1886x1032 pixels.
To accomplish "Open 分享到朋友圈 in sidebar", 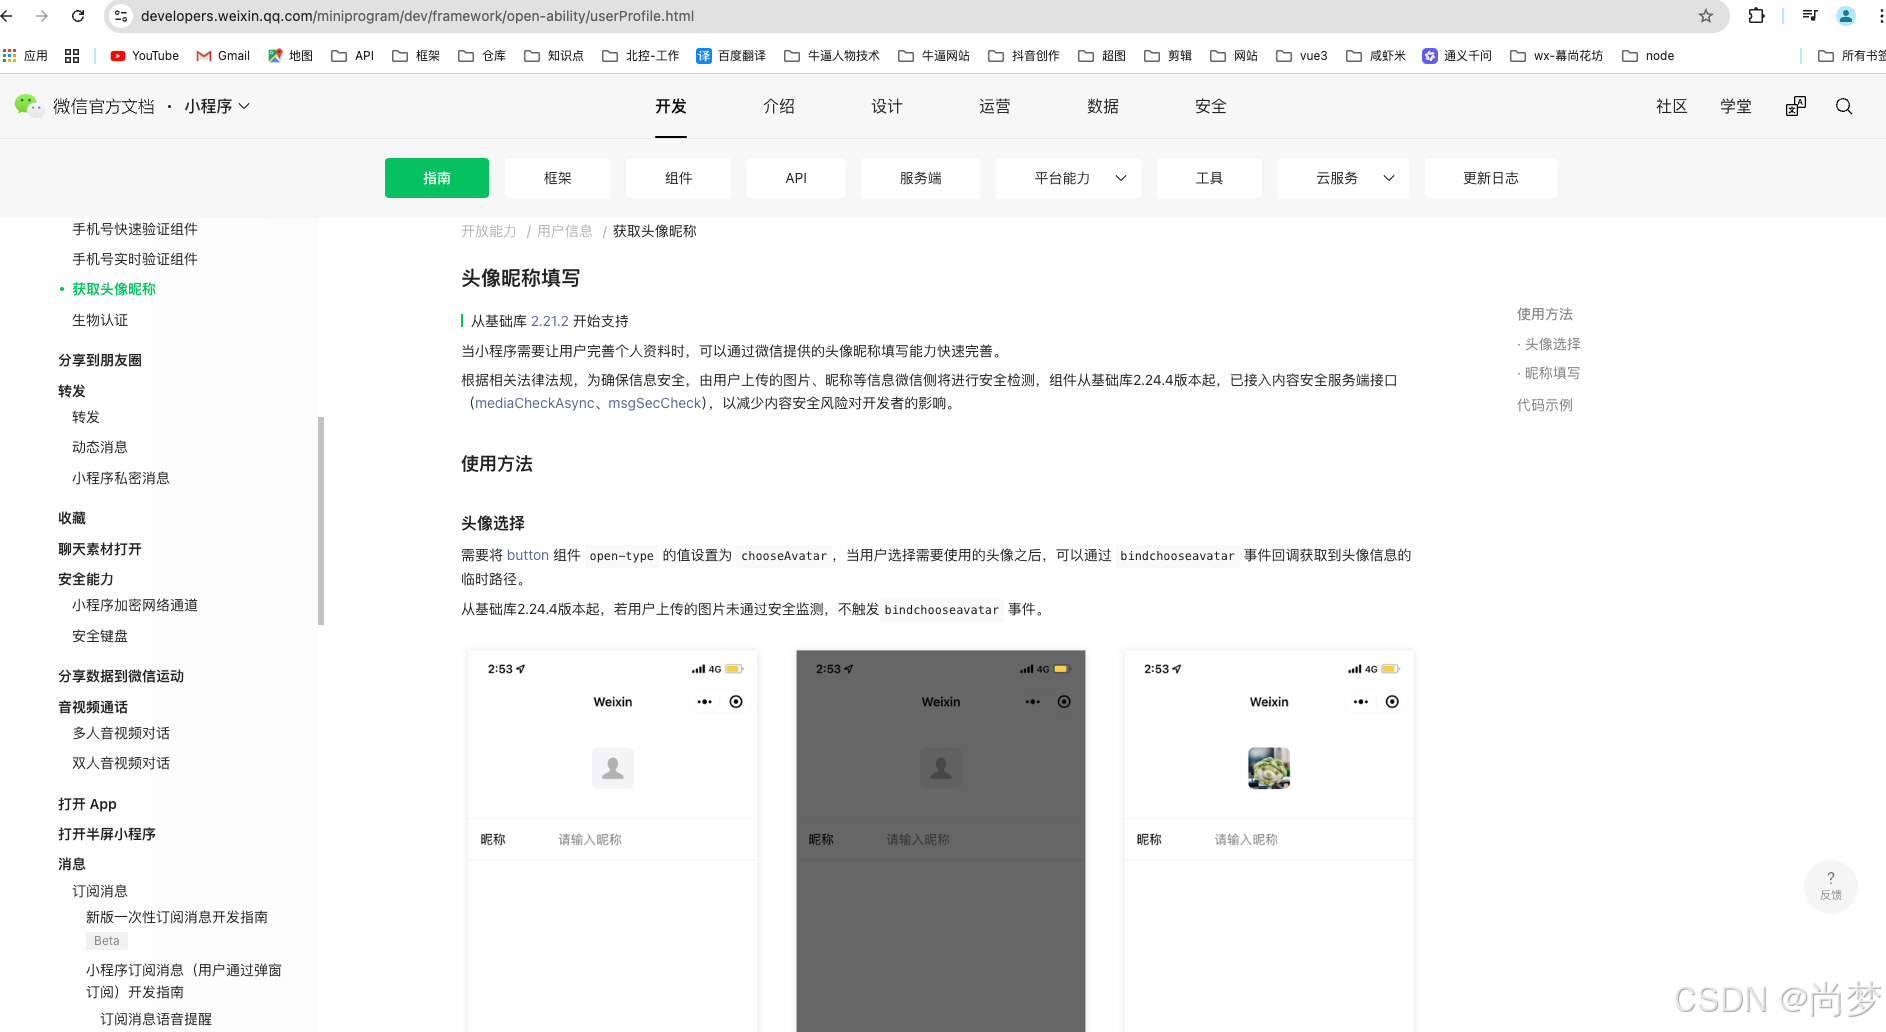I will click(100, 360).
